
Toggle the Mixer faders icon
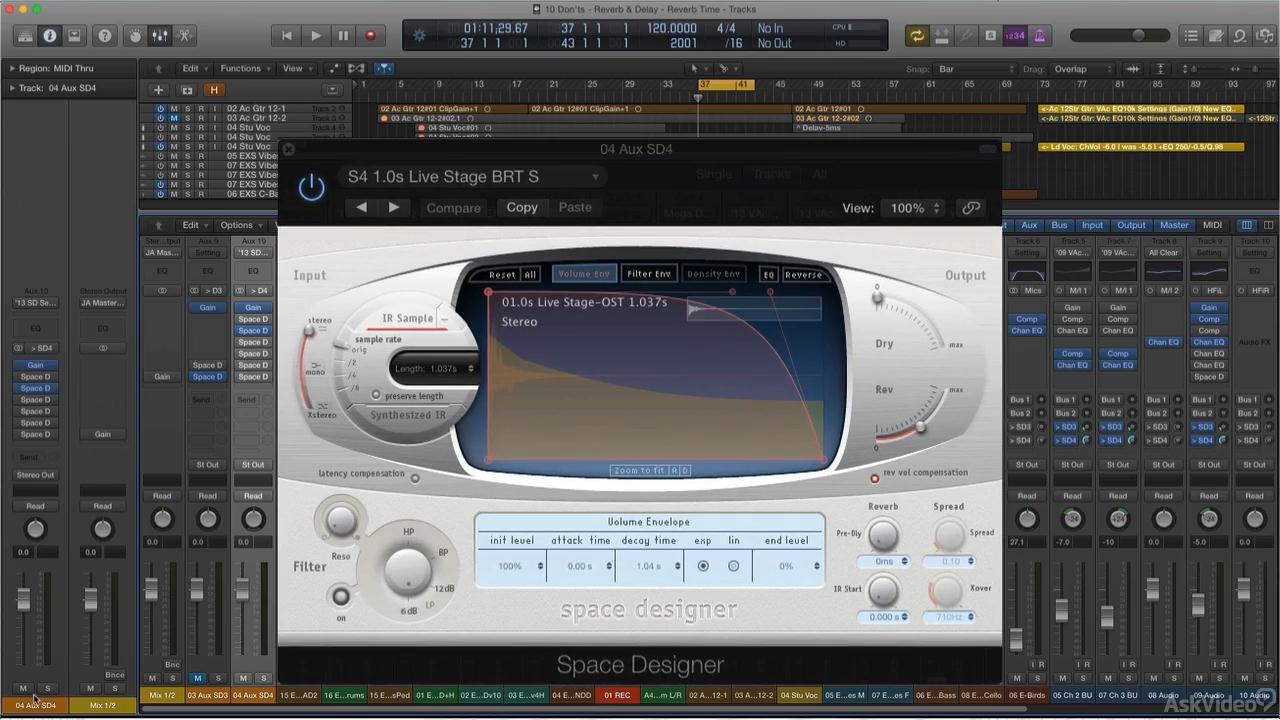tap(160, 36)
